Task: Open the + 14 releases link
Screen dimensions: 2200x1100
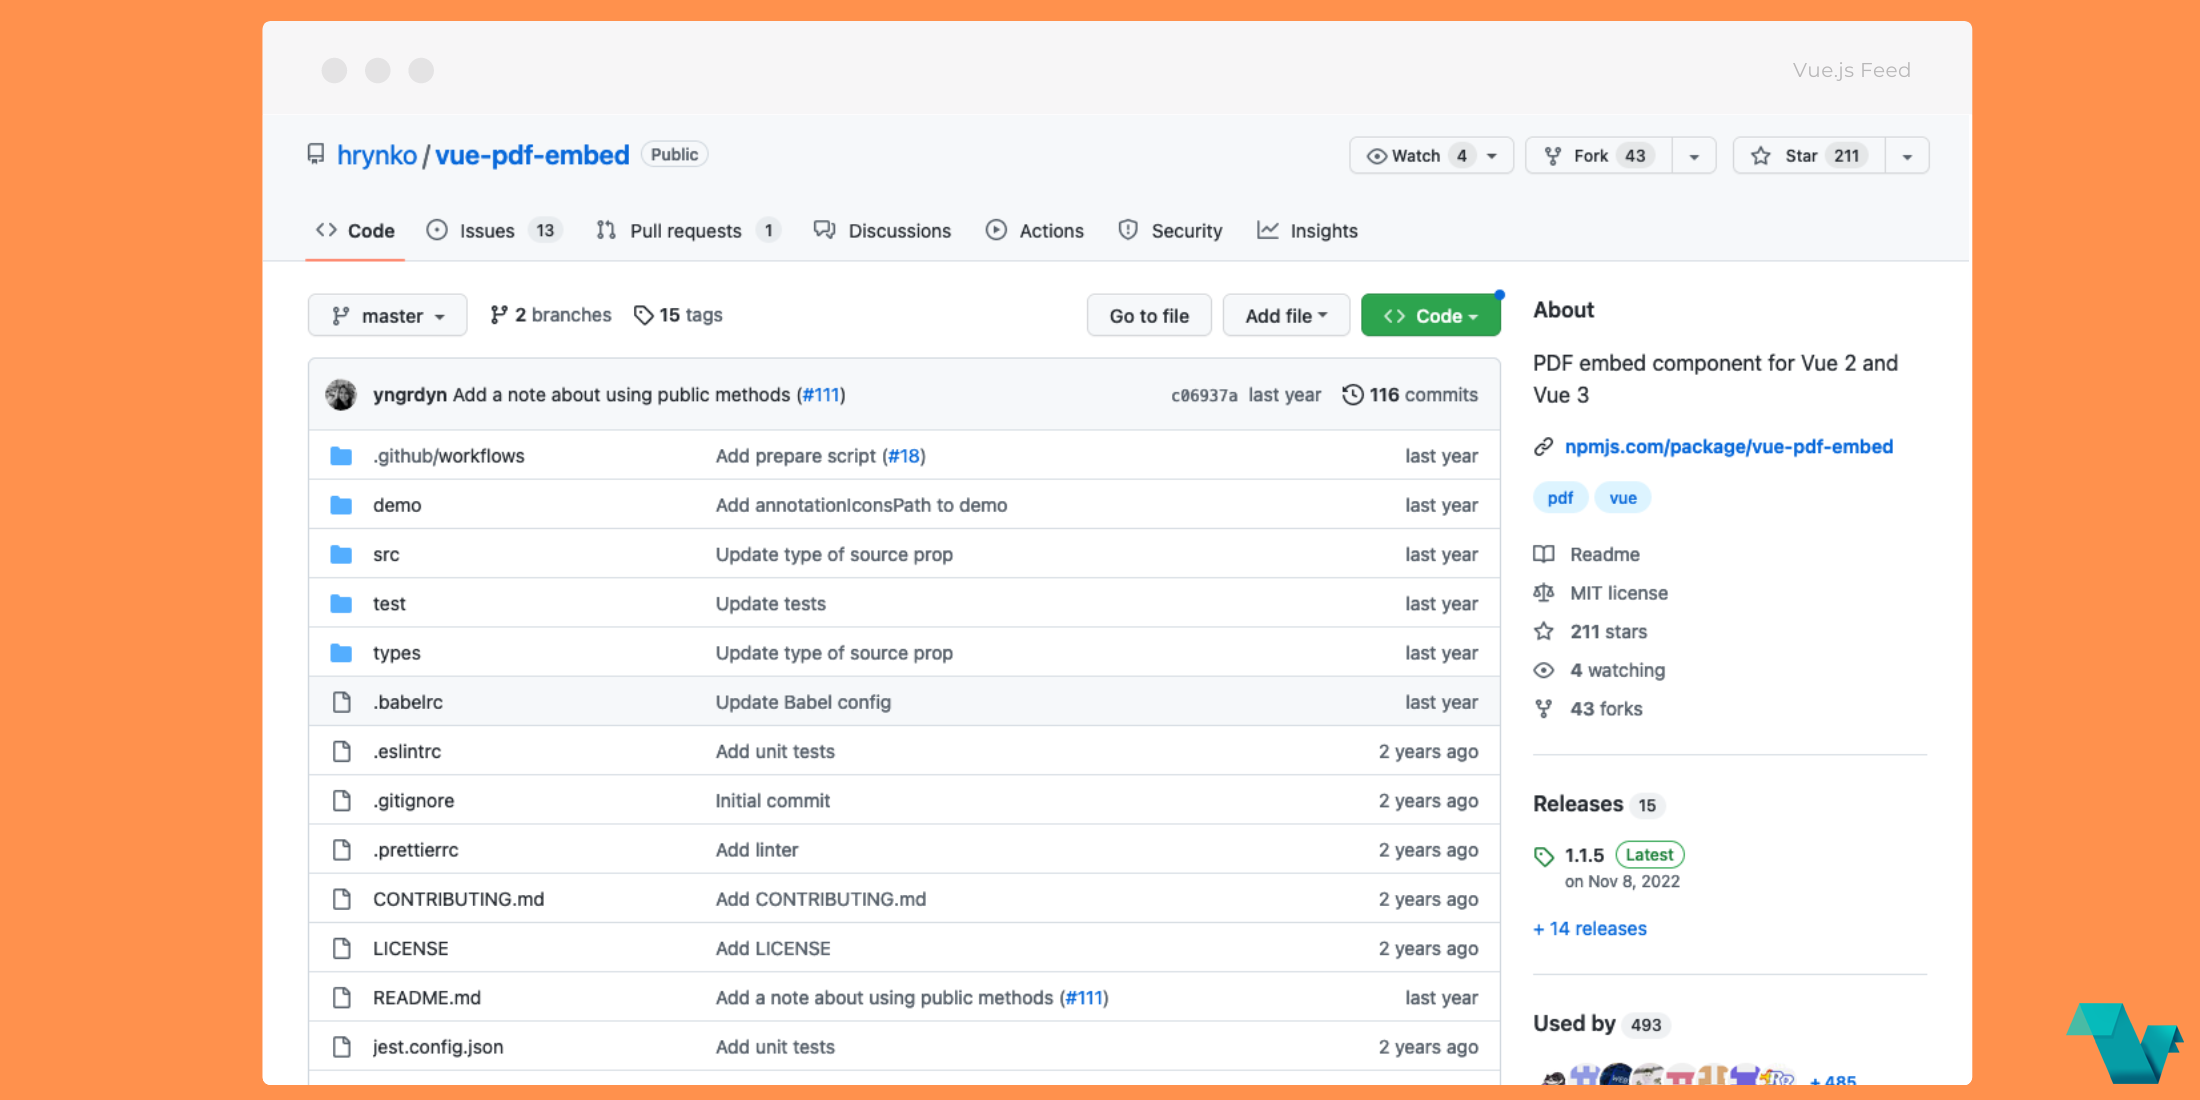Action: coord(1590,929)
